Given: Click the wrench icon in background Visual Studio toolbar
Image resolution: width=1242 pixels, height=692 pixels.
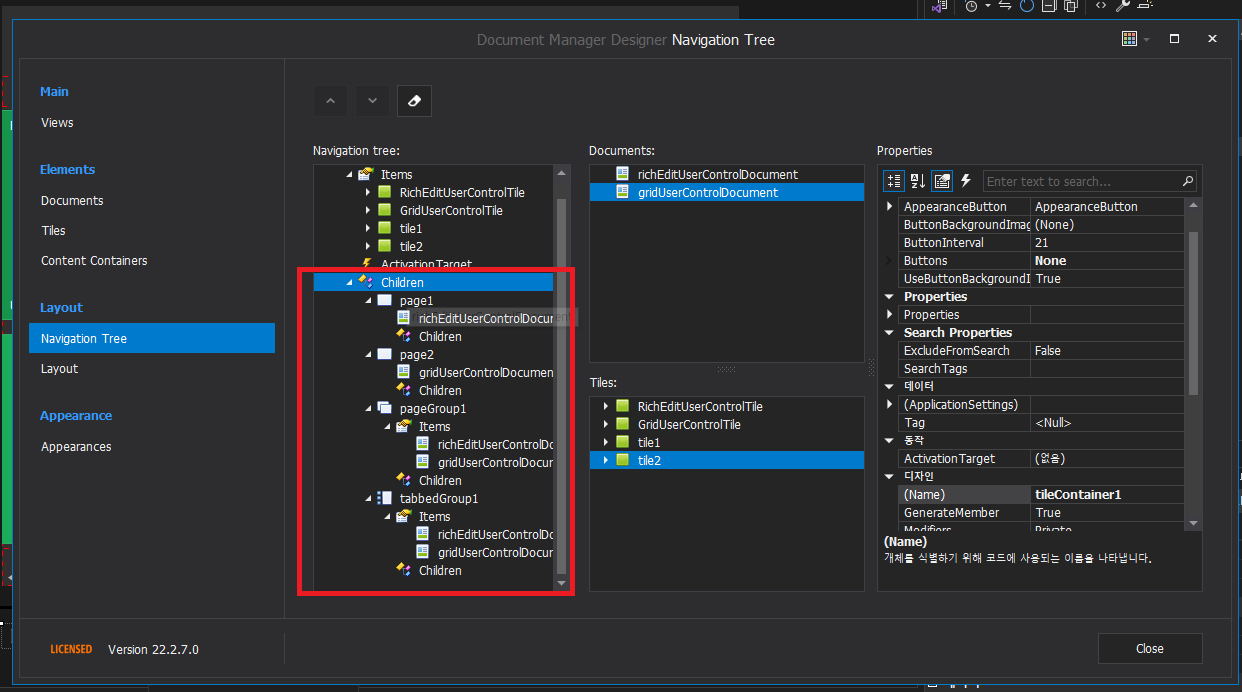Looking at the screenshot, I should tap(1122, 6).
